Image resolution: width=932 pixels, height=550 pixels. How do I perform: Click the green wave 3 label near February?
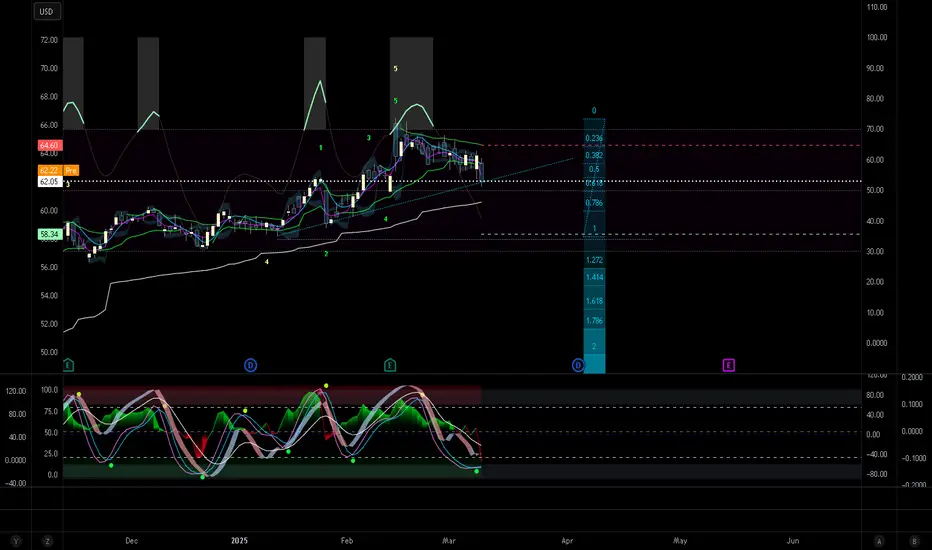[369, 138]
